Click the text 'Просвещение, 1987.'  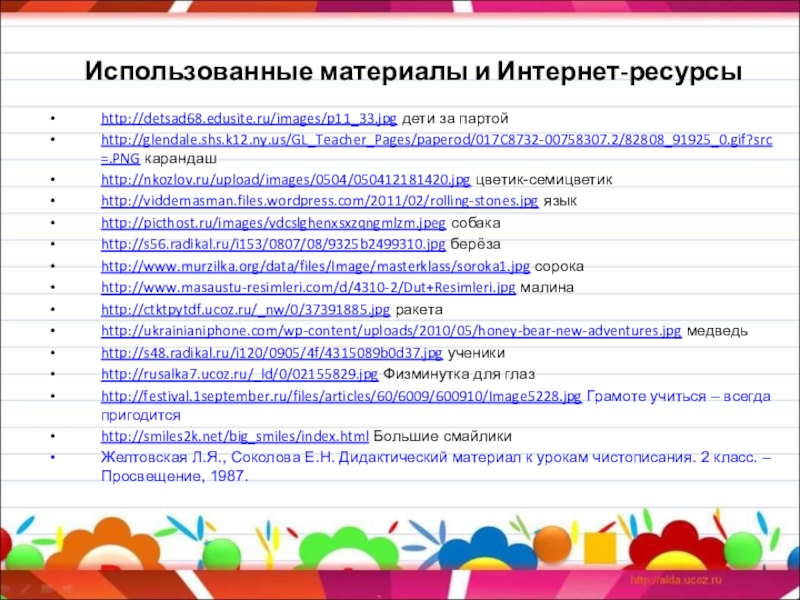point(174,477)
